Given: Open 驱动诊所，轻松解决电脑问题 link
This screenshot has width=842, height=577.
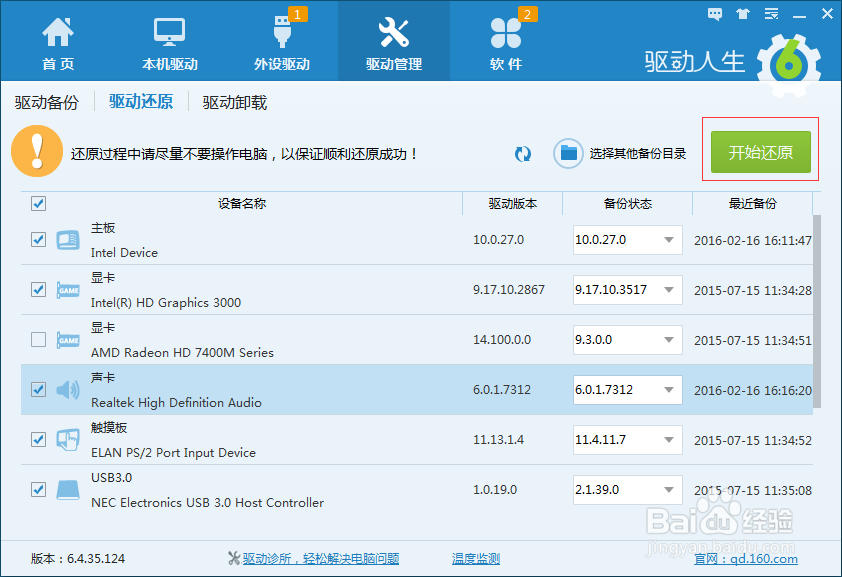Looking at the screenshot, I should 321,559.
